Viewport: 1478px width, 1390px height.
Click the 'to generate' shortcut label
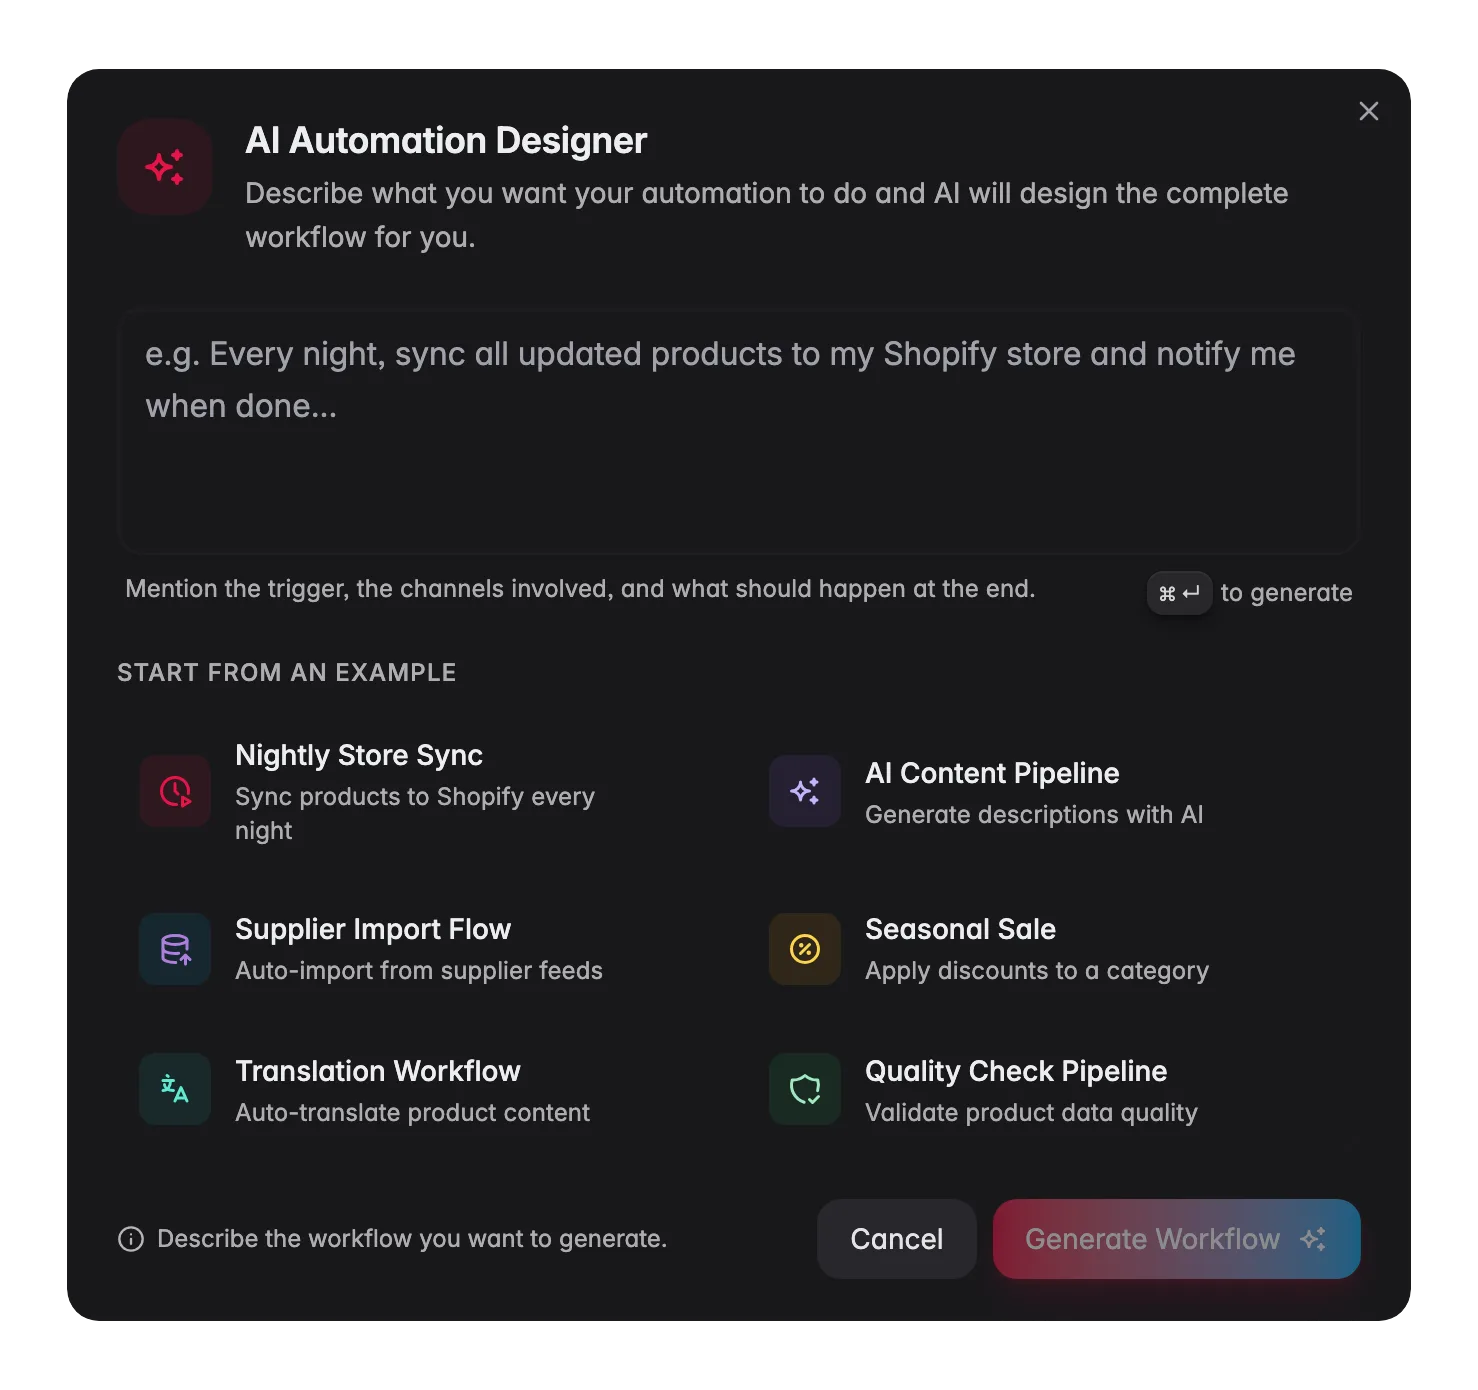click(x=1286, y=593)
